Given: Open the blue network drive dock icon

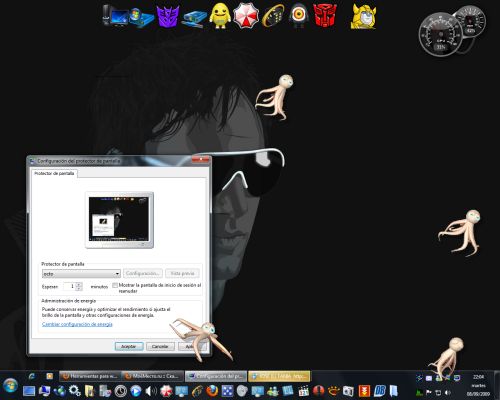Looking at the screenshot, I should pos(194,18).
